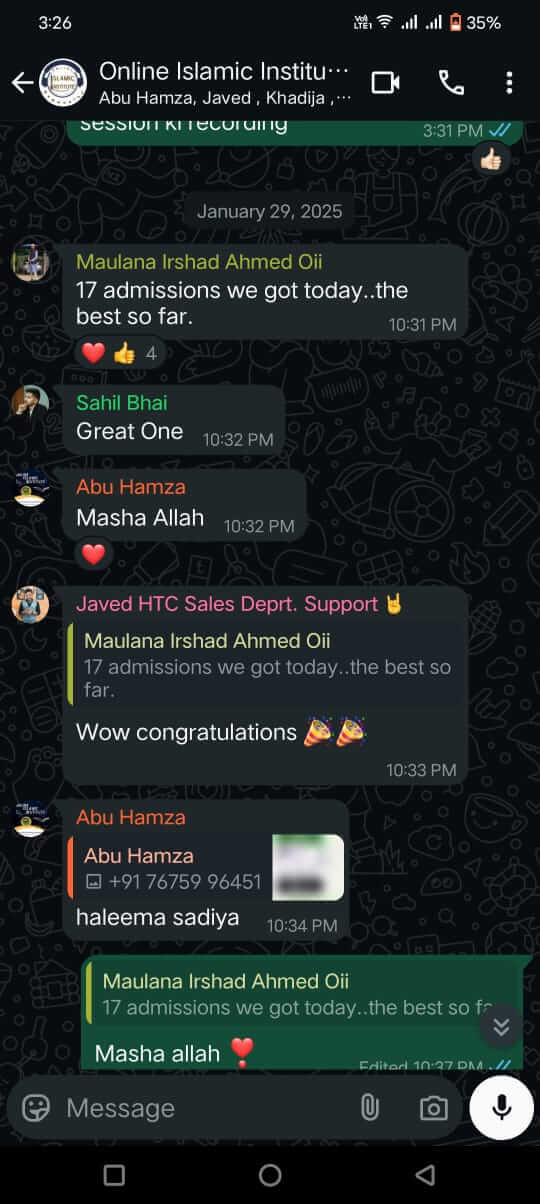Image resolution: width=540 pixels, height=1204 pixels.
Task: Open the blurred image thumbnail in Abu Hamza's reply
Action: pyautogui.click(x=308, y=867)
